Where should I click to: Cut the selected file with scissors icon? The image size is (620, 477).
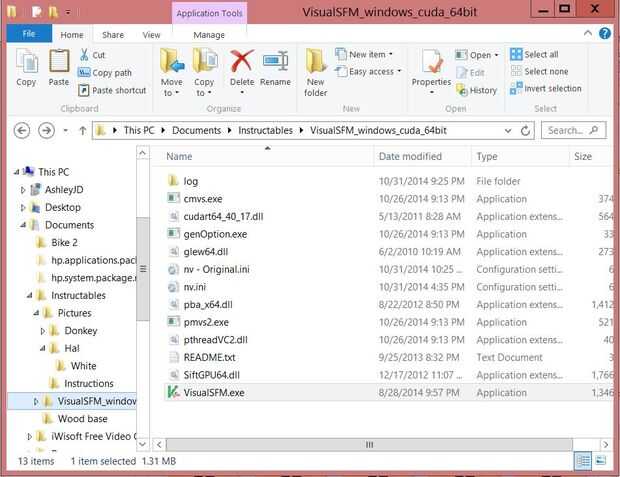(93, 55)
